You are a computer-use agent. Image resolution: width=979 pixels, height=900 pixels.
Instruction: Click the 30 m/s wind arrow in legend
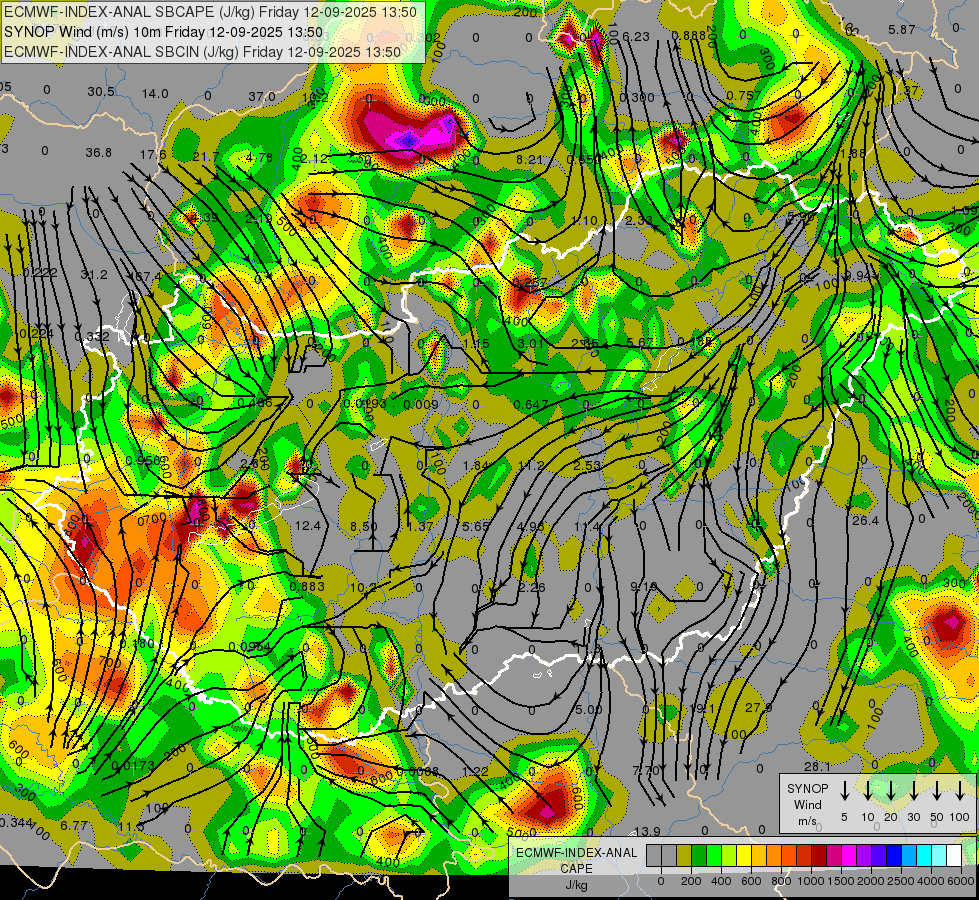click(913, 791)
